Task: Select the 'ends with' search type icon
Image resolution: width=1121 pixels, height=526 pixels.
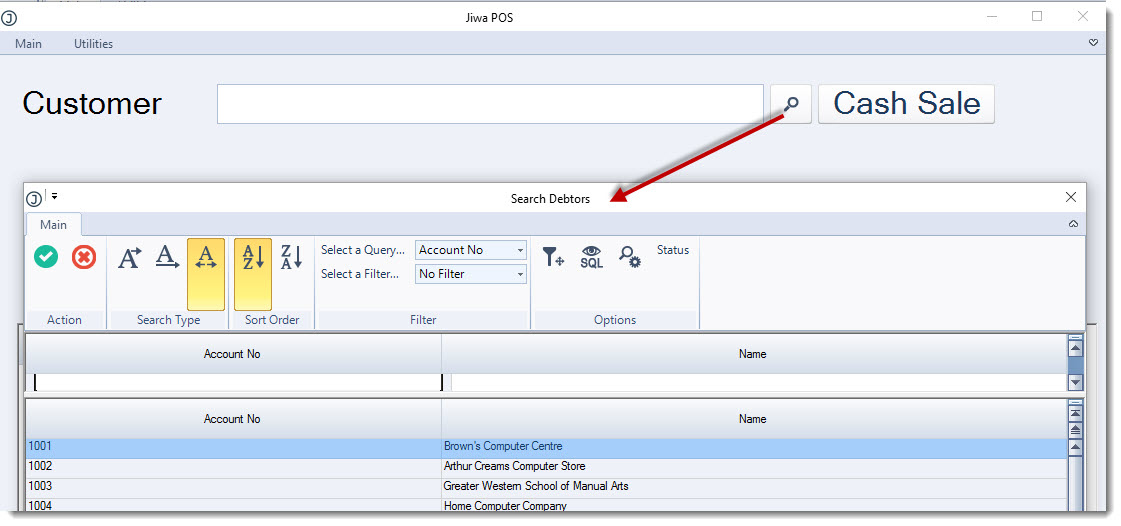Action: 167,257
